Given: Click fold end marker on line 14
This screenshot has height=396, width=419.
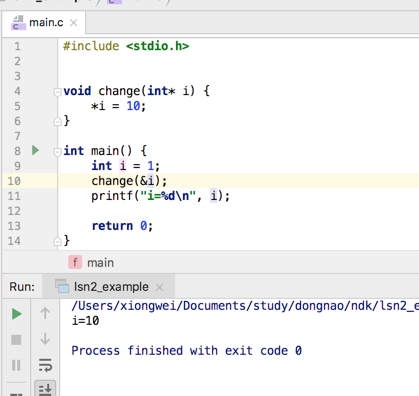Looking at the screenshot, I should point(57,241).
